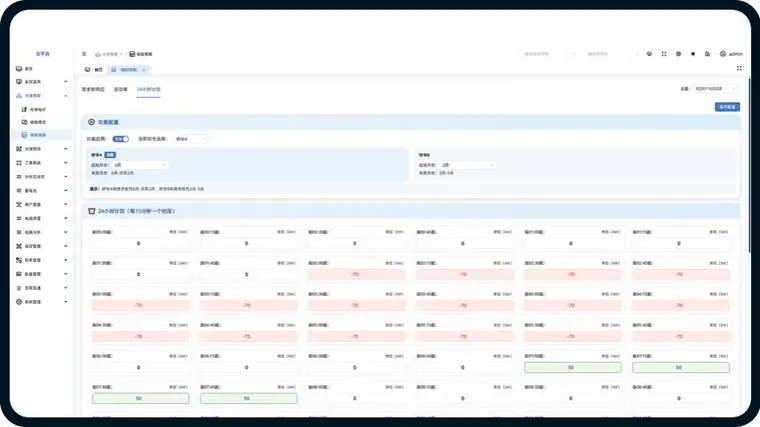760x427 pixels.
Task: Click the 00:45 schedule power field
Action: pos(464,244)
